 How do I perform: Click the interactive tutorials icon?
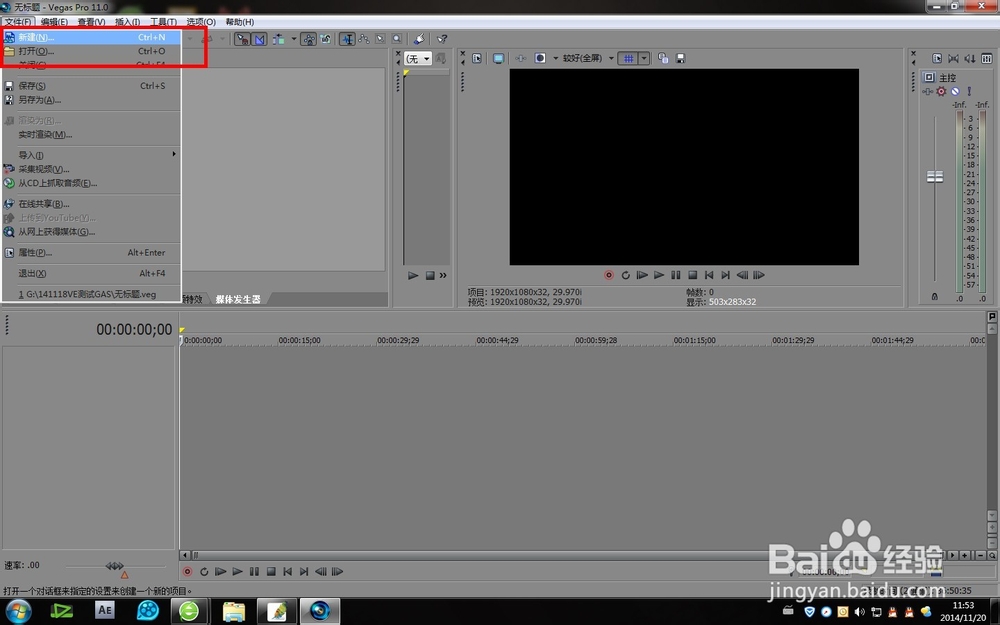click(420, 40)
